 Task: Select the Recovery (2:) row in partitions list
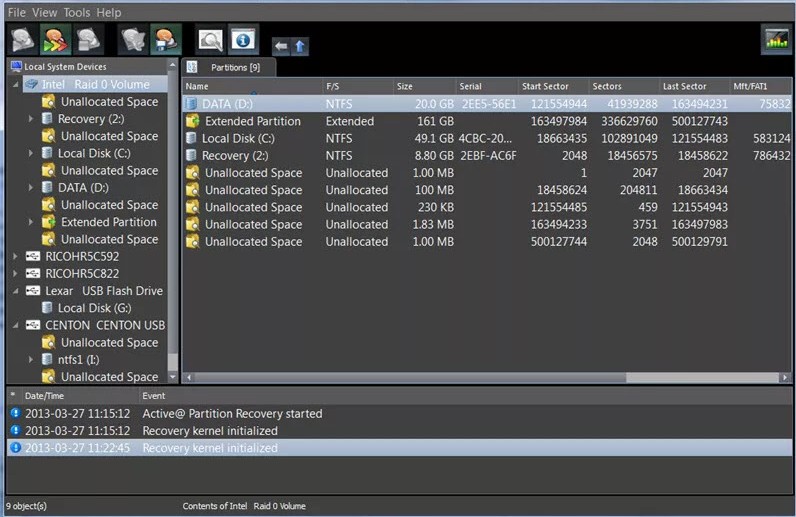point(487,156)
